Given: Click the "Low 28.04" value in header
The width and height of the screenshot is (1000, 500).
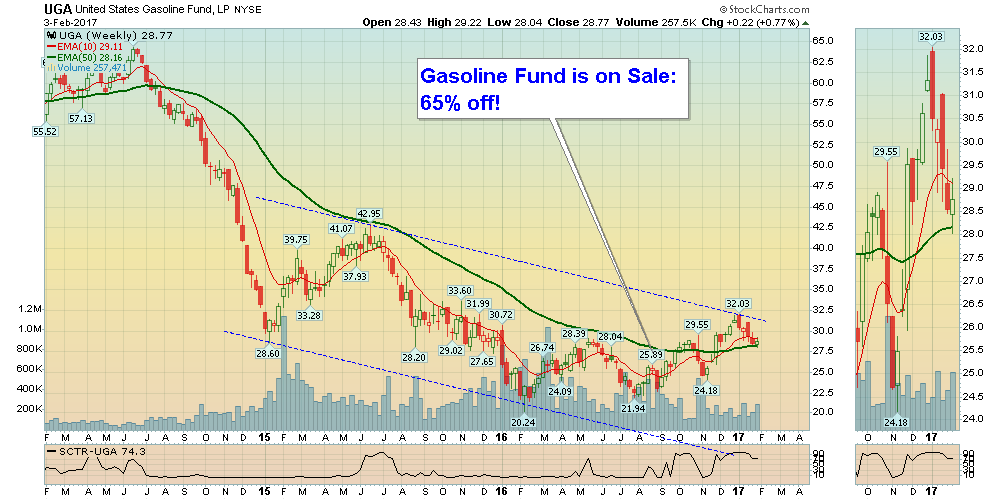Looking at the screenshot, I should point(515,22).
